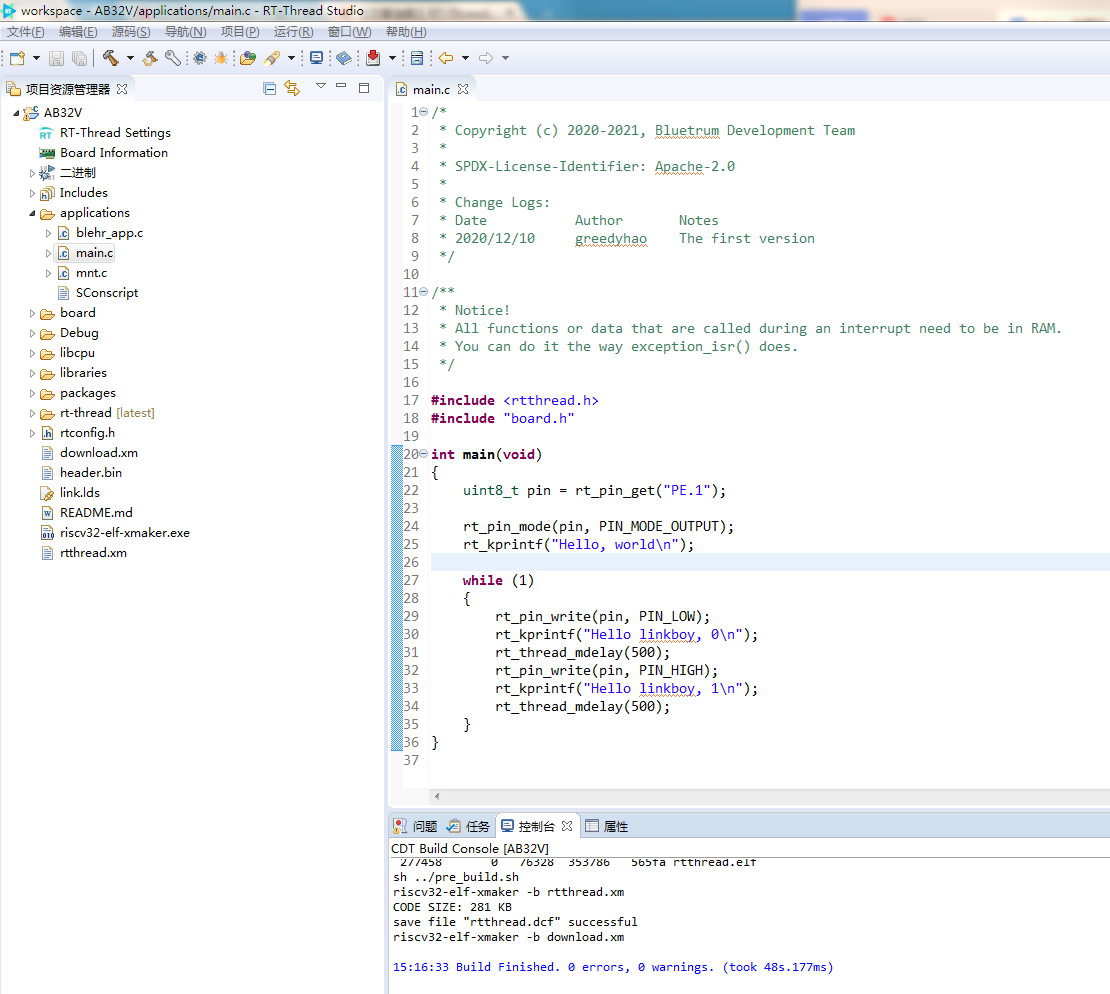Click the pen highlighter toolbar icon
This screenshot has width=1110, height=994.
pos(272,58)
